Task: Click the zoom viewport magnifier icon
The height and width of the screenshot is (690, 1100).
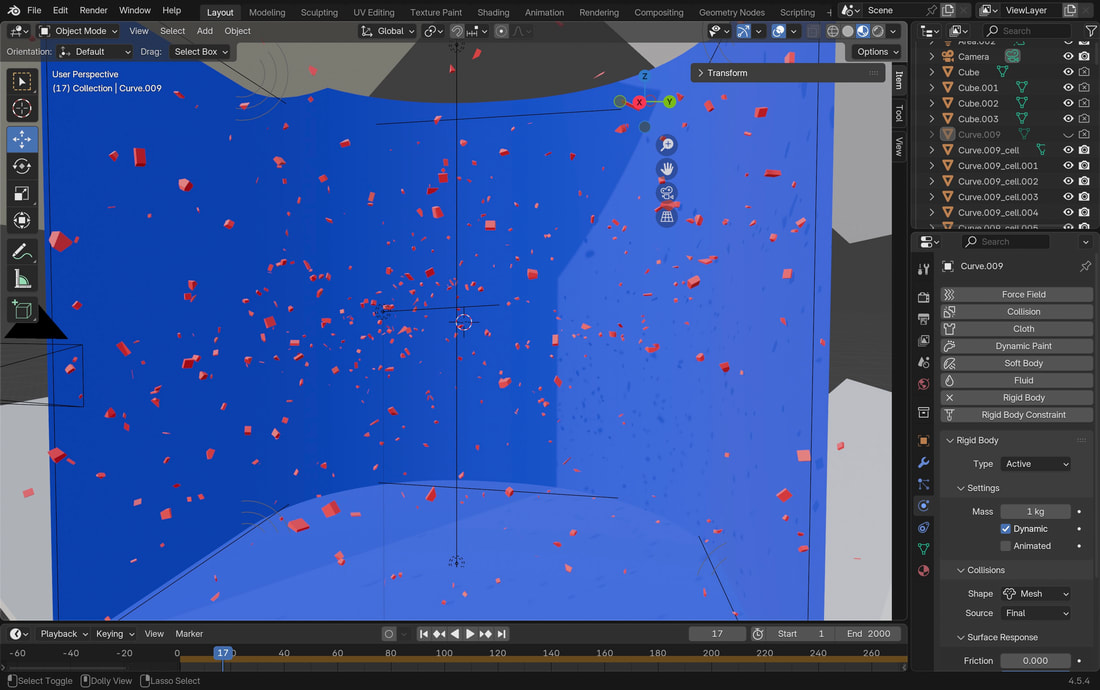Action: (x=667, y=145)
